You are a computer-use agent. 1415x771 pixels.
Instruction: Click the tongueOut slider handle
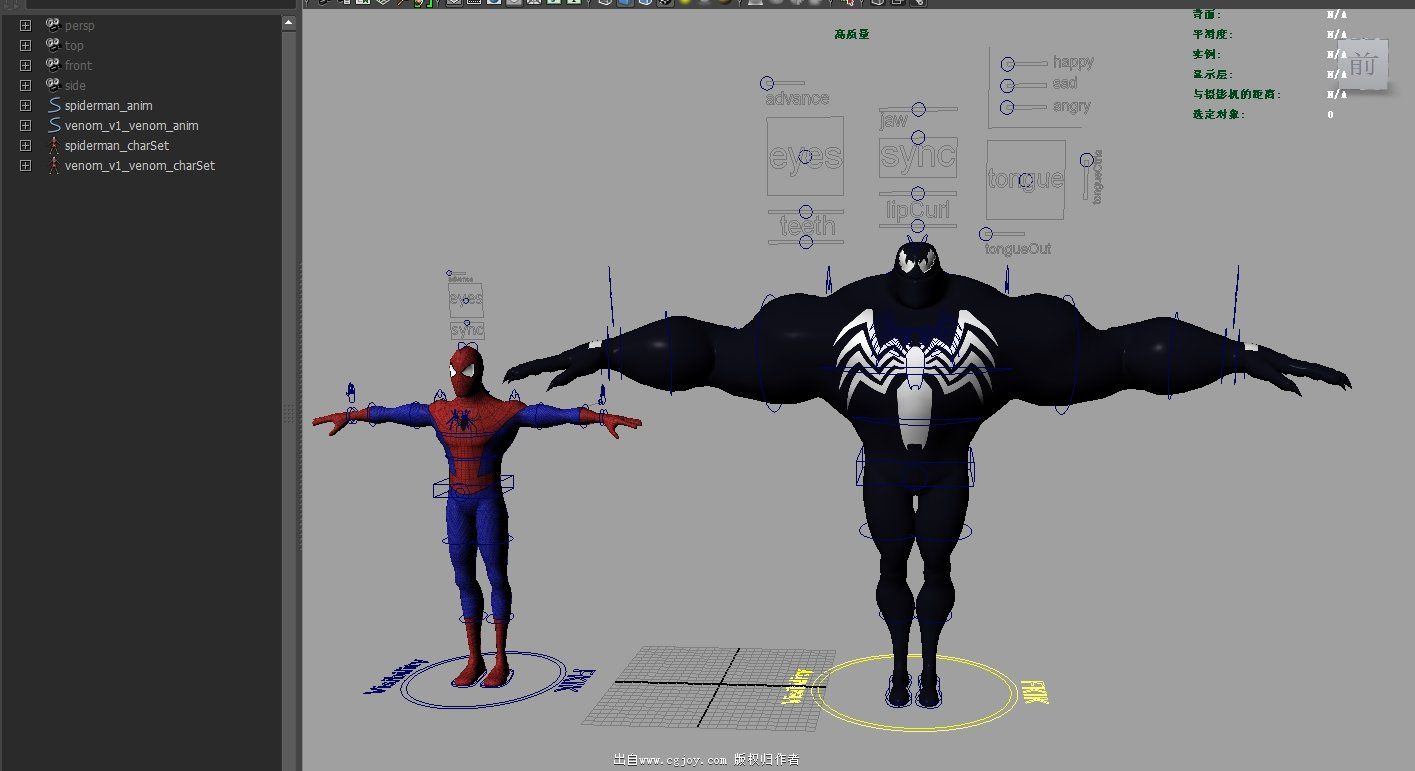987,234
